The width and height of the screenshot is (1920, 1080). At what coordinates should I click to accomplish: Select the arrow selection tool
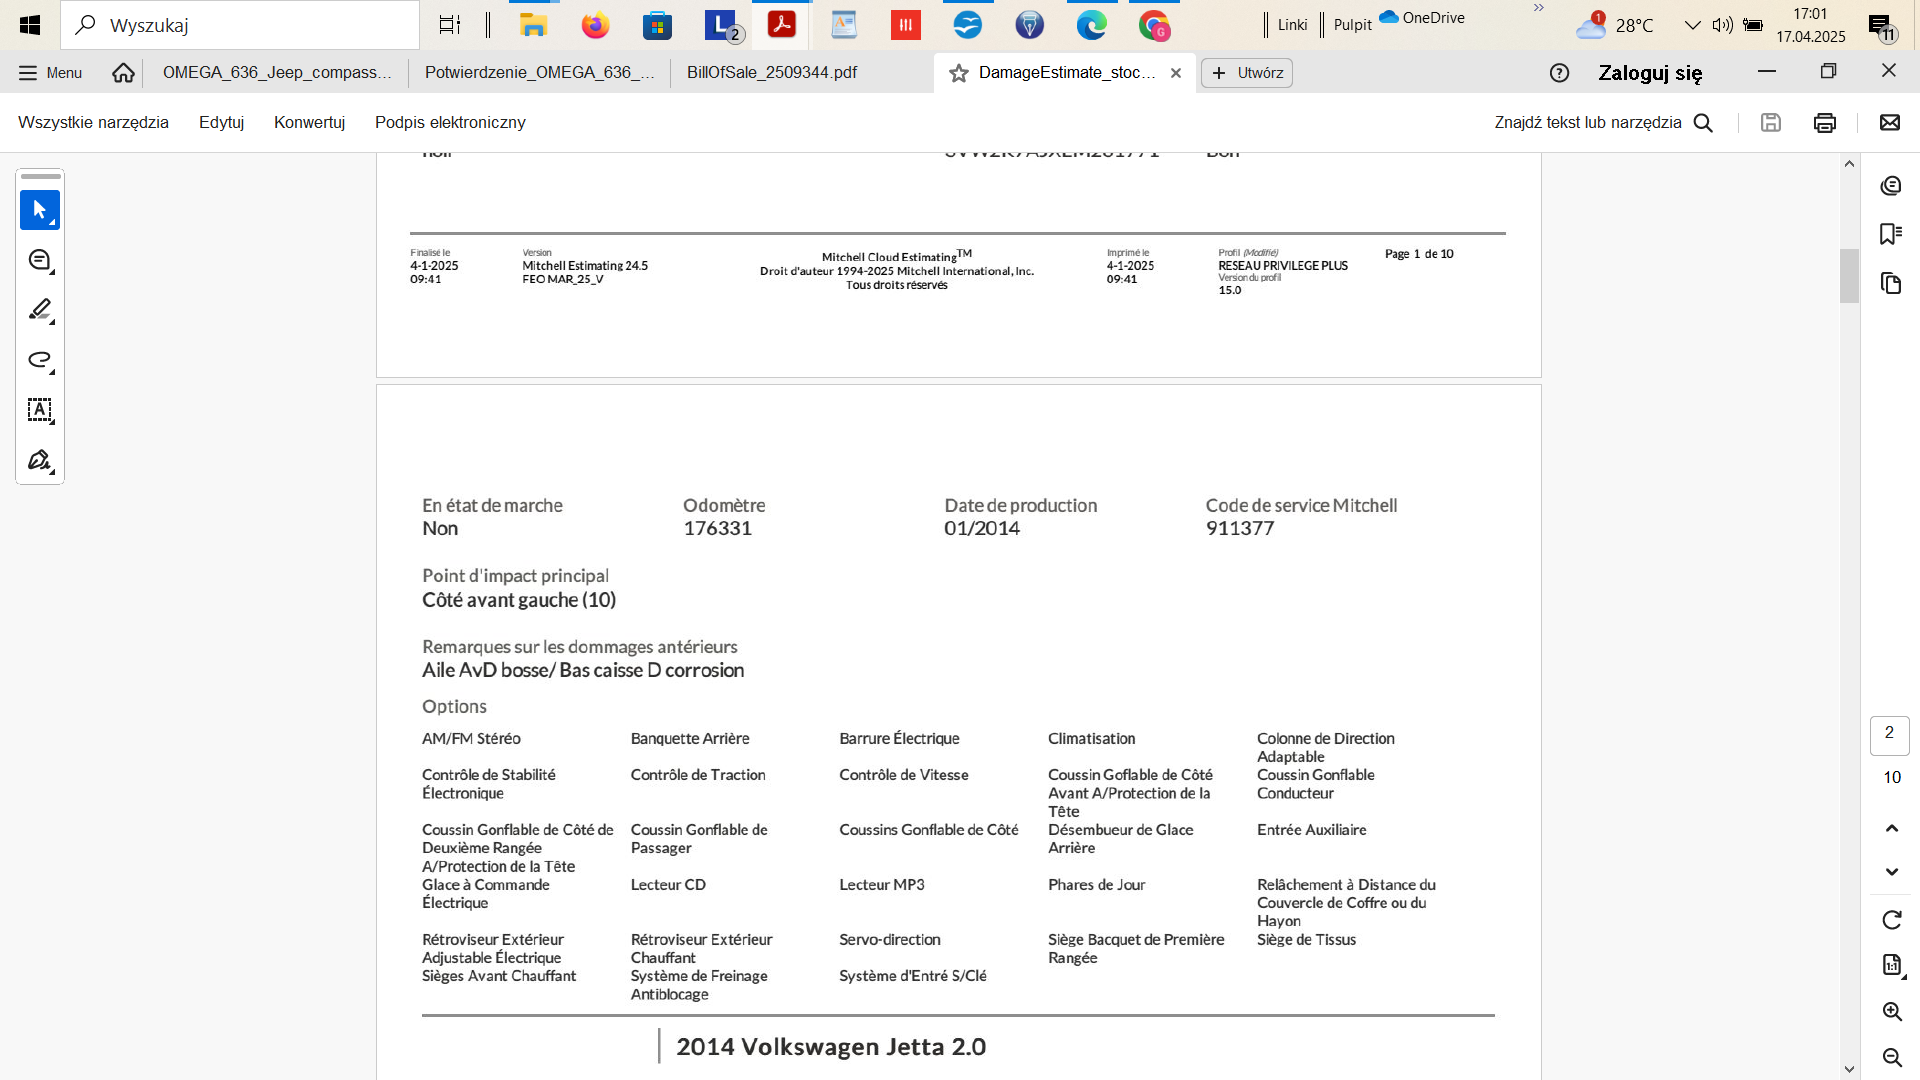click(x=40, y=210)
